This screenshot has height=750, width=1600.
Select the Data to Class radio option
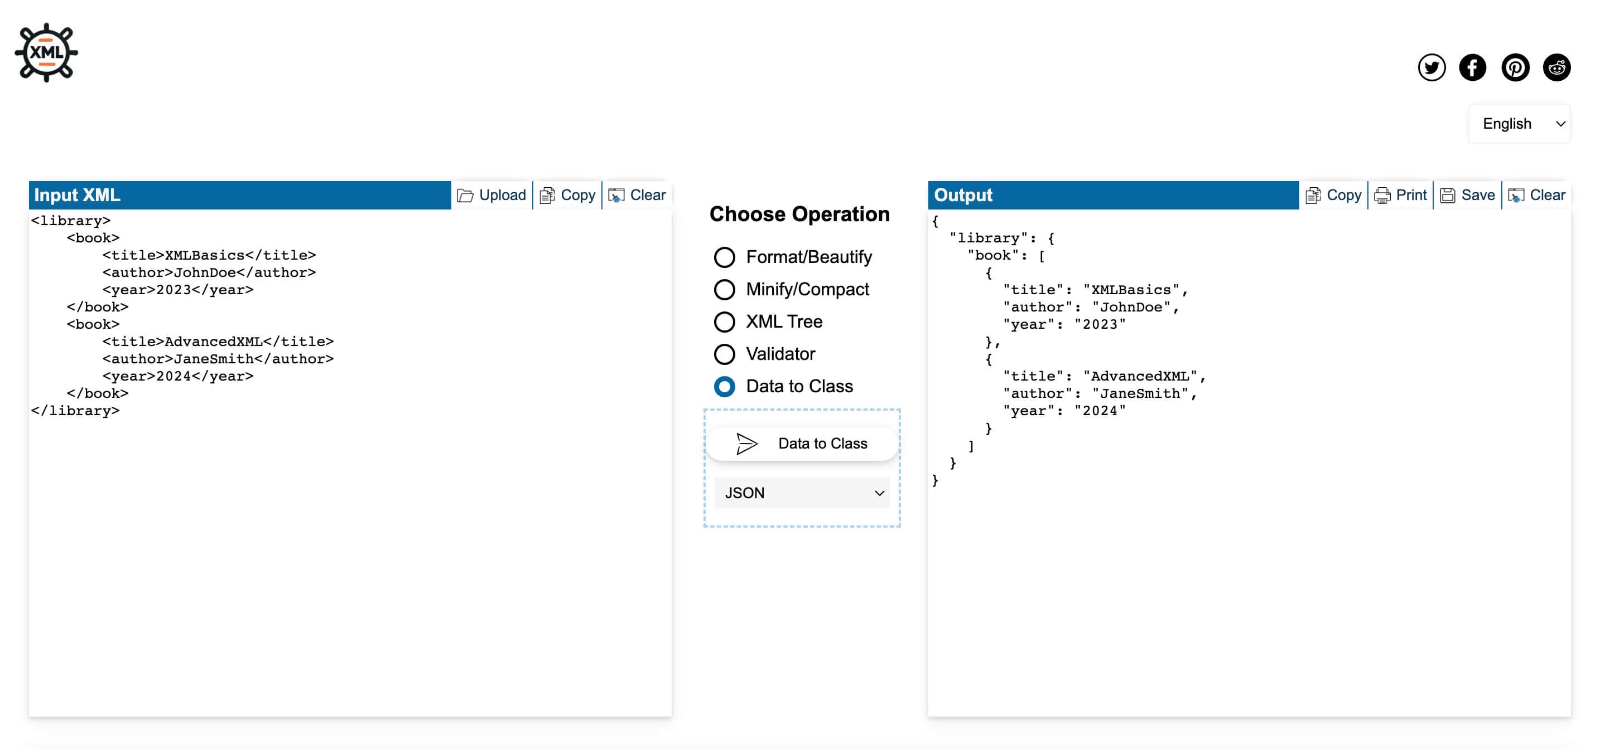tap(725, 386)
